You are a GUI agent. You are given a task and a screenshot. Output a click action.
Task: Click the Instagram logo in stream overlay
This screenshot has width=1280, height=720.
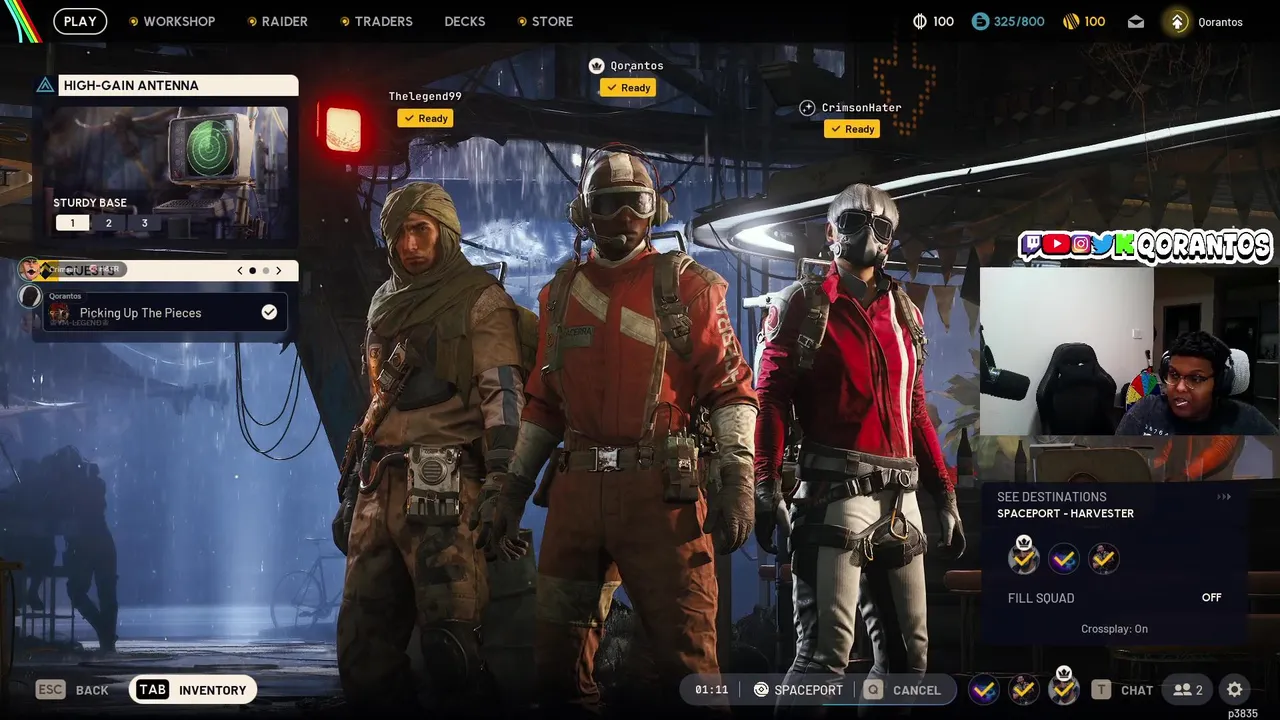(1081, 245)
